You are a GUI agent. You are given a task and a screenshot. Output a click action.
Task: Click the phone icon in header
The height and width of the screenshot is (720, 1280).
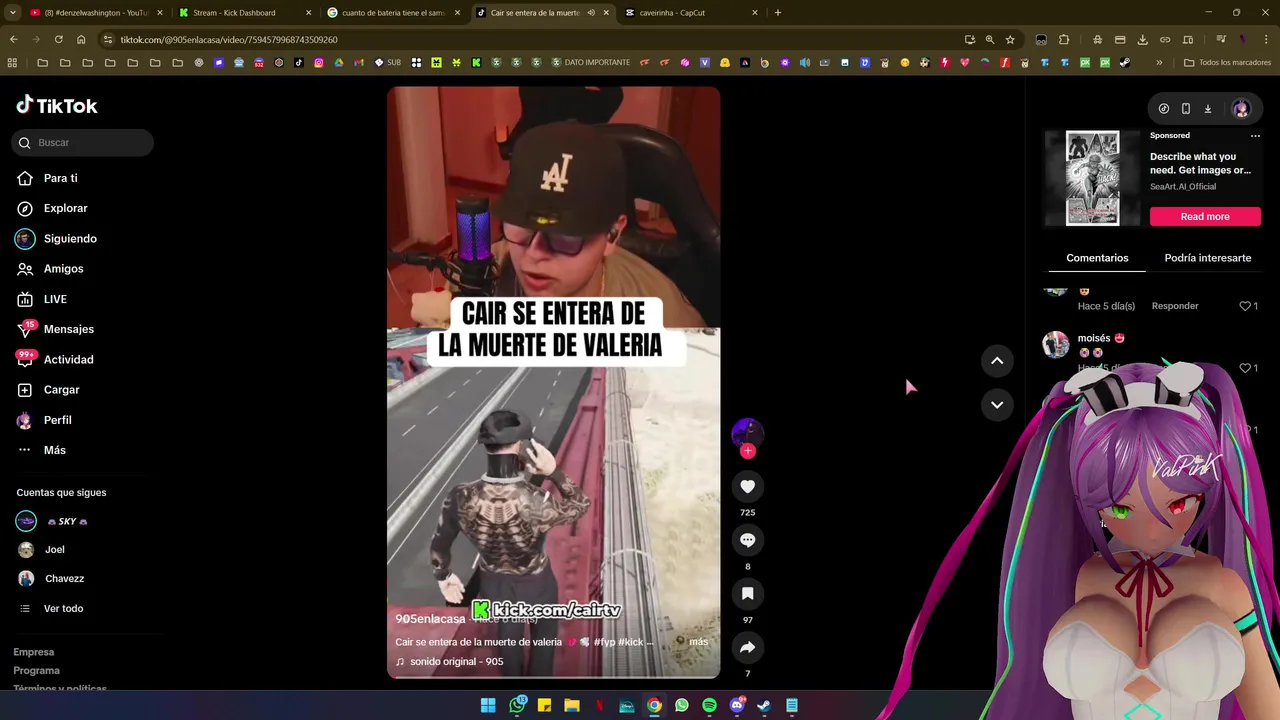pos(1185,109)
